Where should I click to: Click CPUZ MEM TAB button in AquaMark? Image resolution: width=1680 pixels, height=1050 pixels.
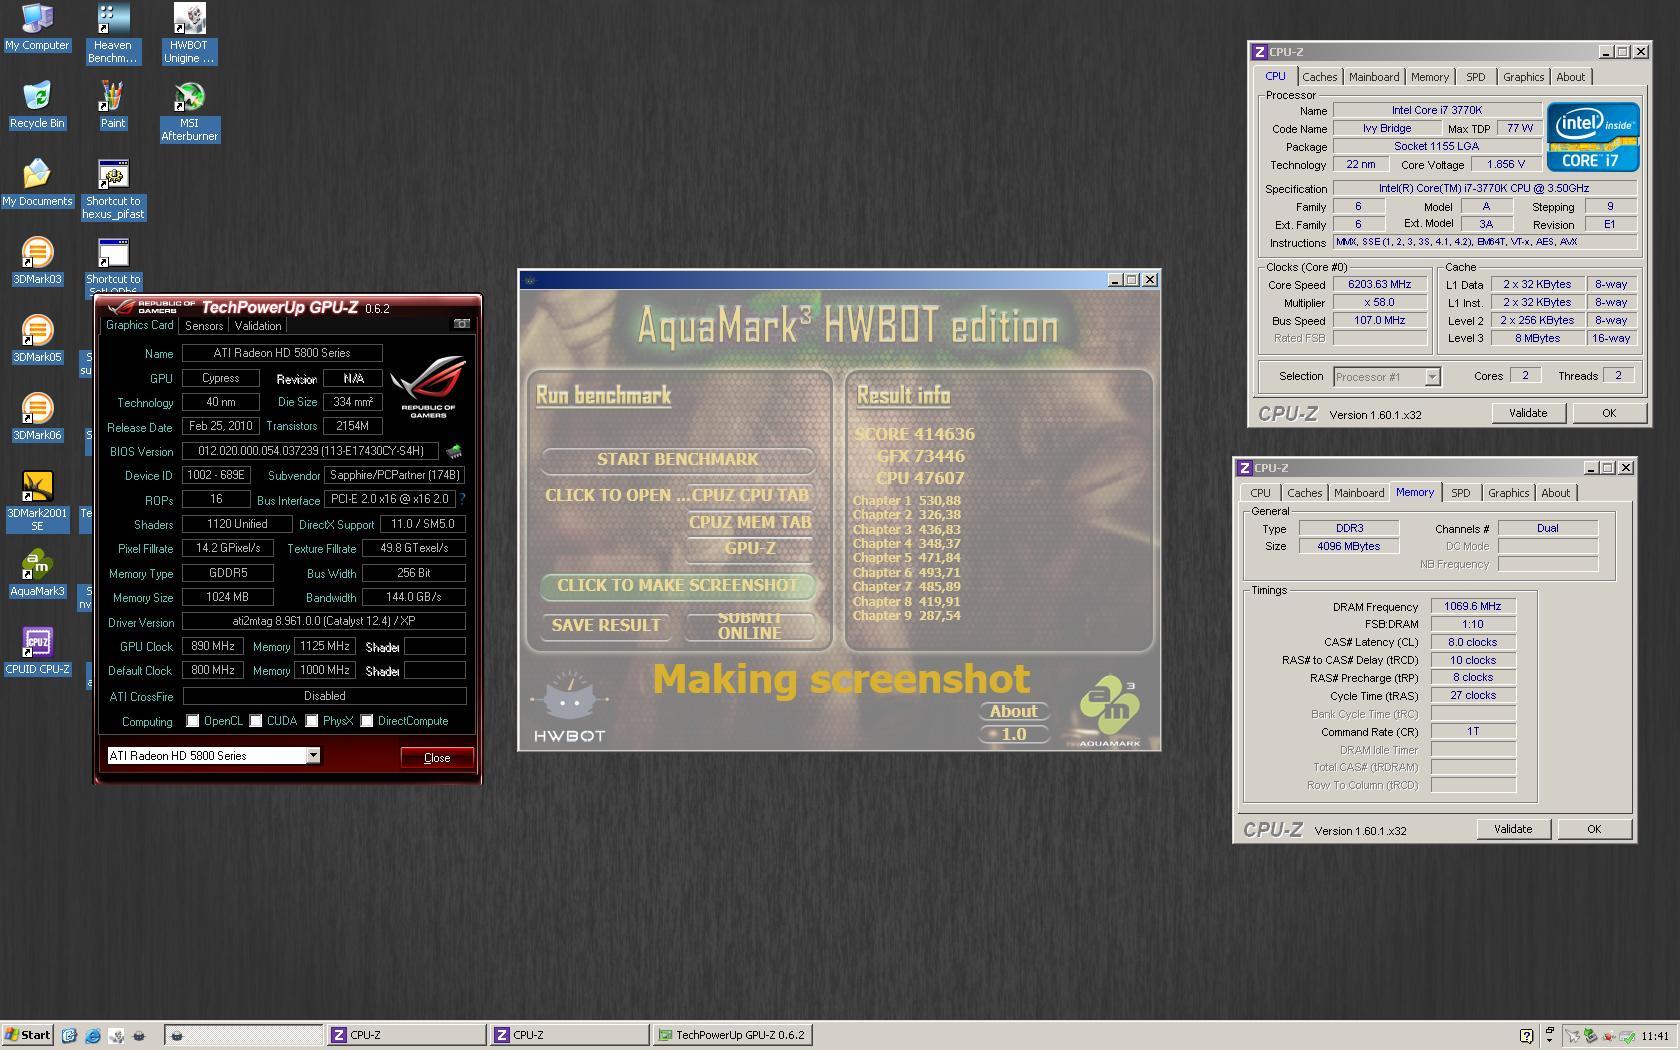pyautogui.click(x=749, y=522)
